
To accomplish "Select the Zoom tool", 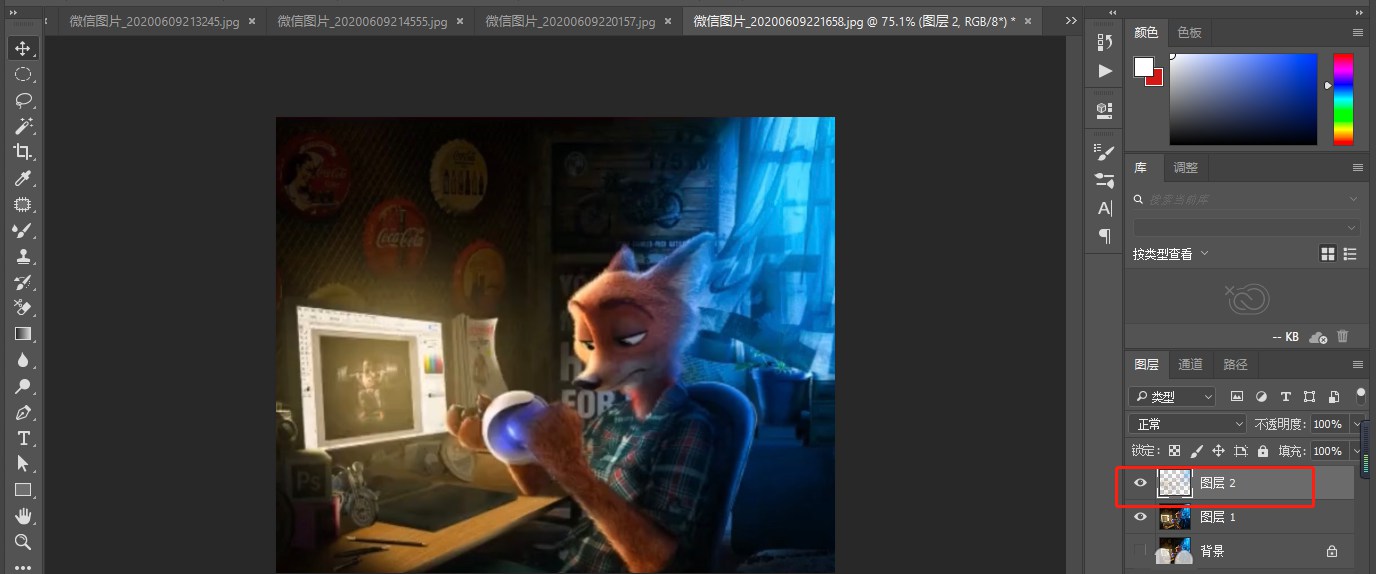I will (x=23, y=542).
